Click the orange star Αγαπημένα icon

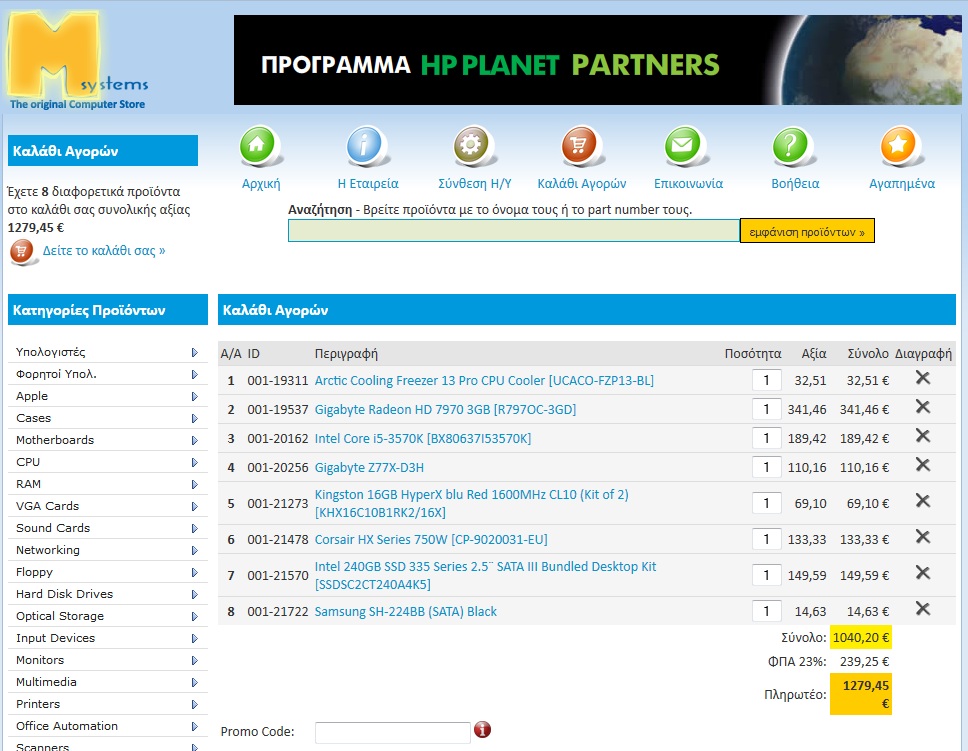click(x=899, y=146)
